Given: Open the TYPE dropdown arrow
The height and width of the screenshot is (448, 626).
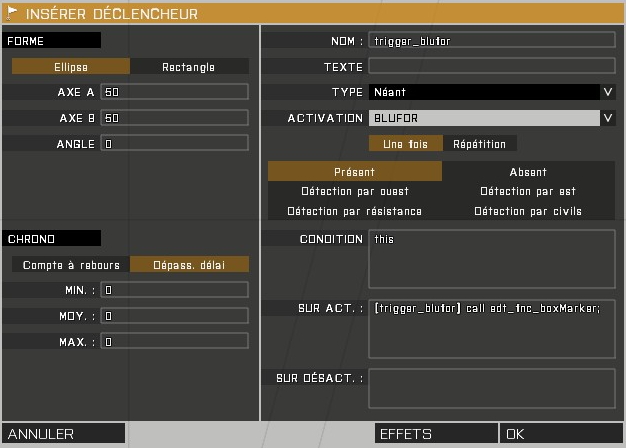Looking at the screenshot, I should pos(608,92).
